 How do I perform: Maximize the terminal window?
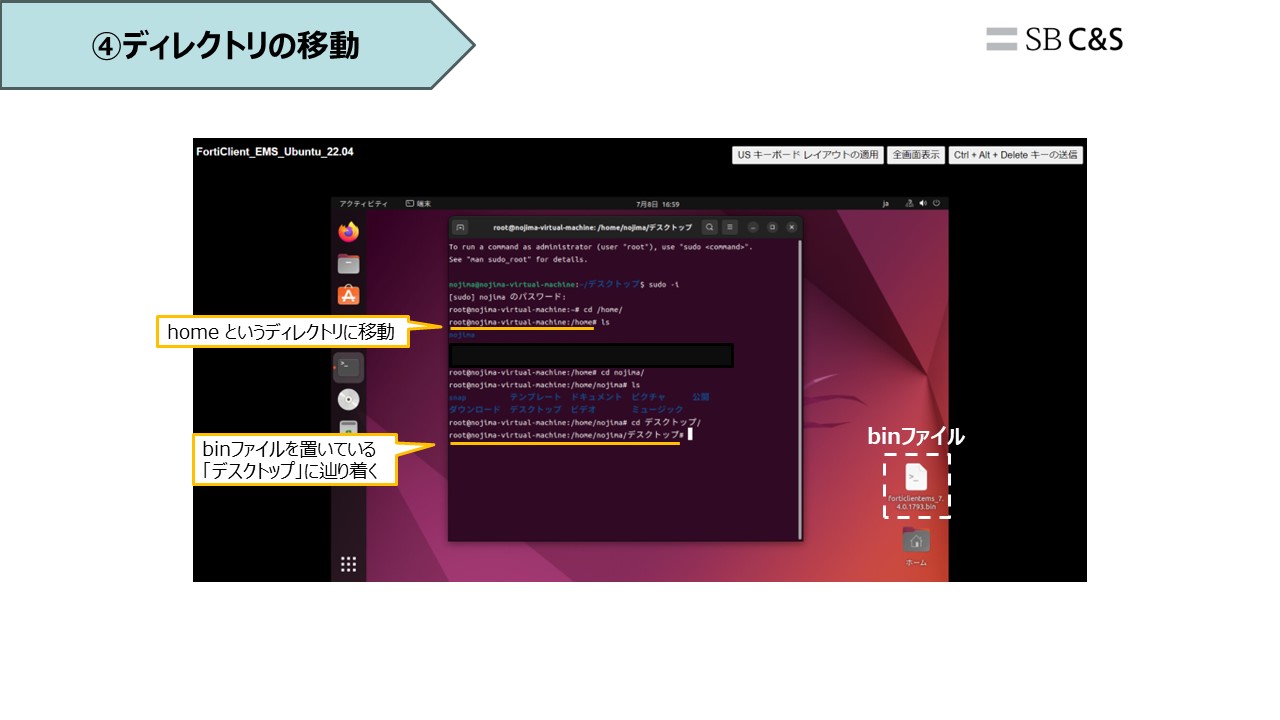click(x=773, y=227)
